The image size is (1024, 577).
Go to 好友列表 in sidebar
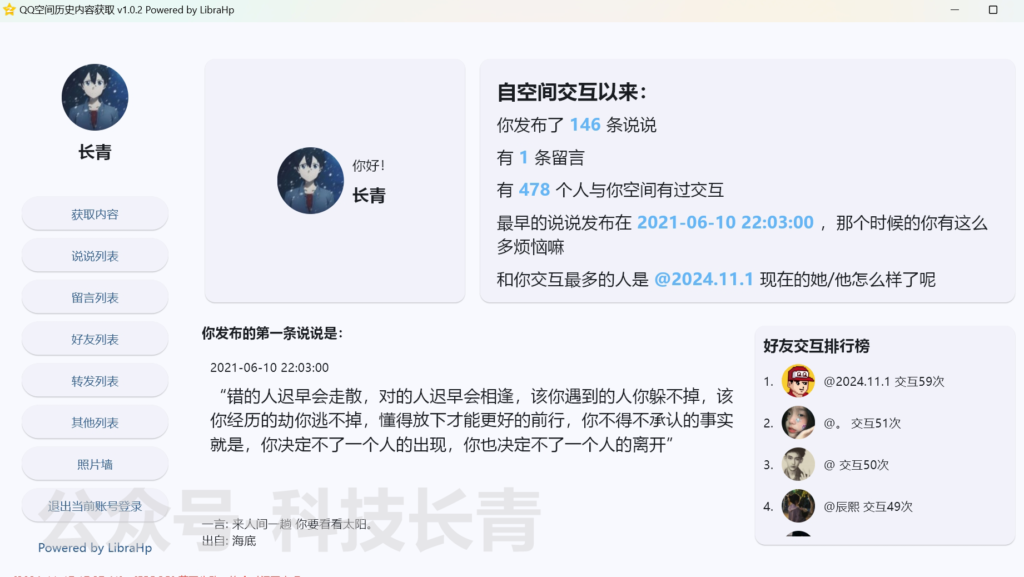[95, 339]
